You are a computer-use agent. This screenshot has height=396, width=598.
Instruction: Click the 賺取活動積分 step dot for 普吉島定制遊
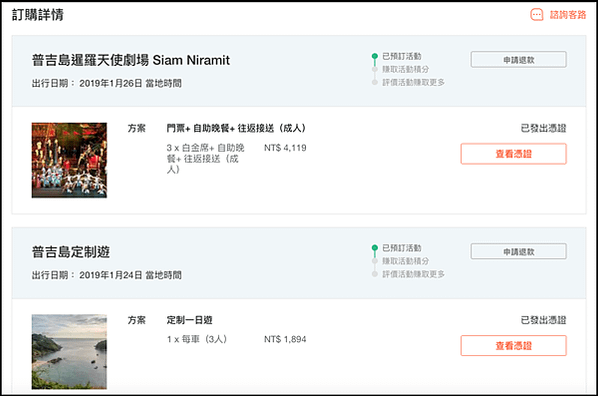pyautogui.click(x=375, y=261)
